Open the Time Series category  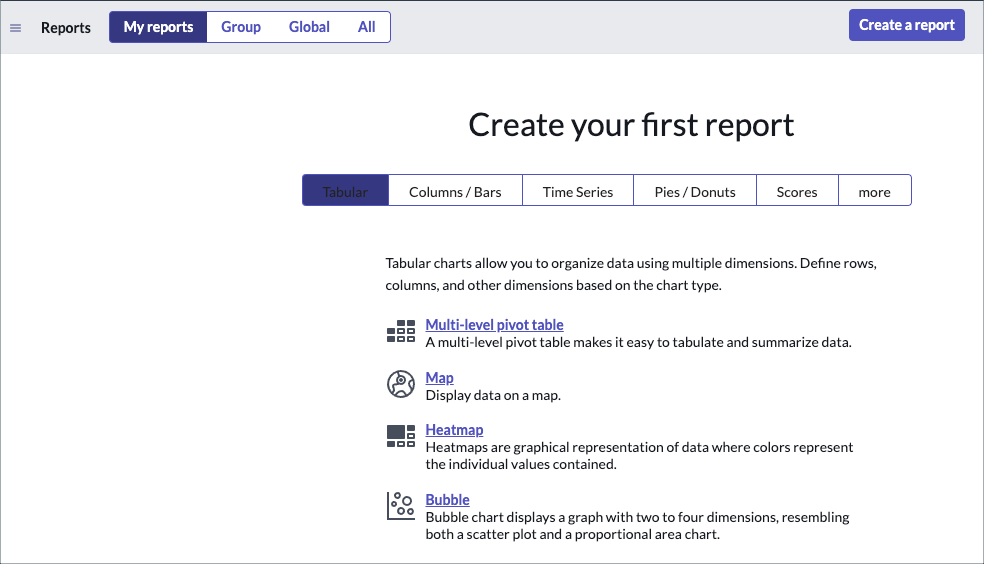click(578, 191)
